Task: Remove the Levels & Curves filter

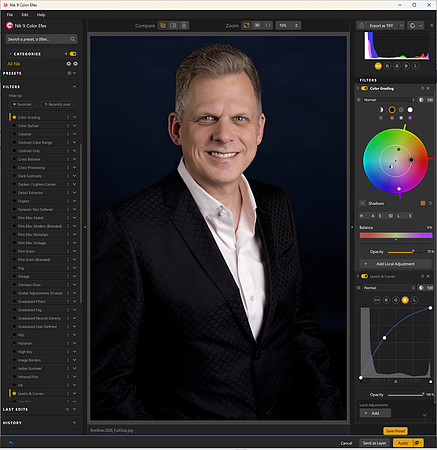Action: point(428,276)
